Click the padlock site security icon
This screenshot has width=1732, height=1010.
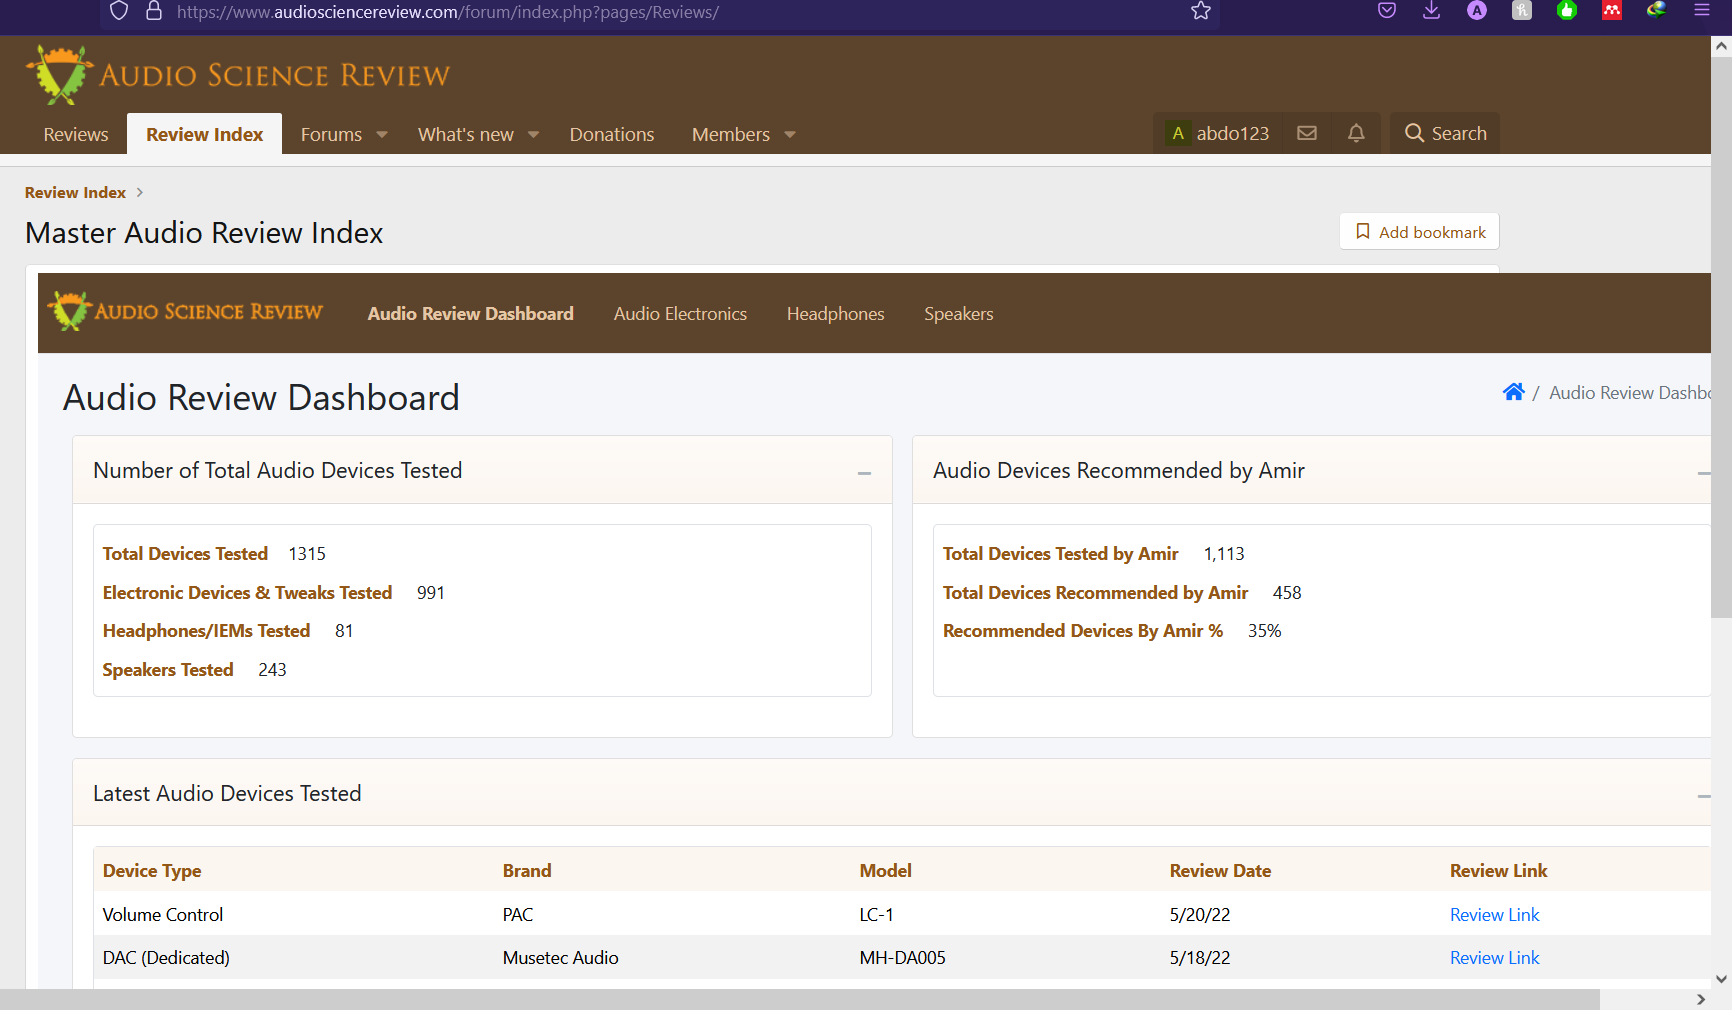tap(154, 11)
